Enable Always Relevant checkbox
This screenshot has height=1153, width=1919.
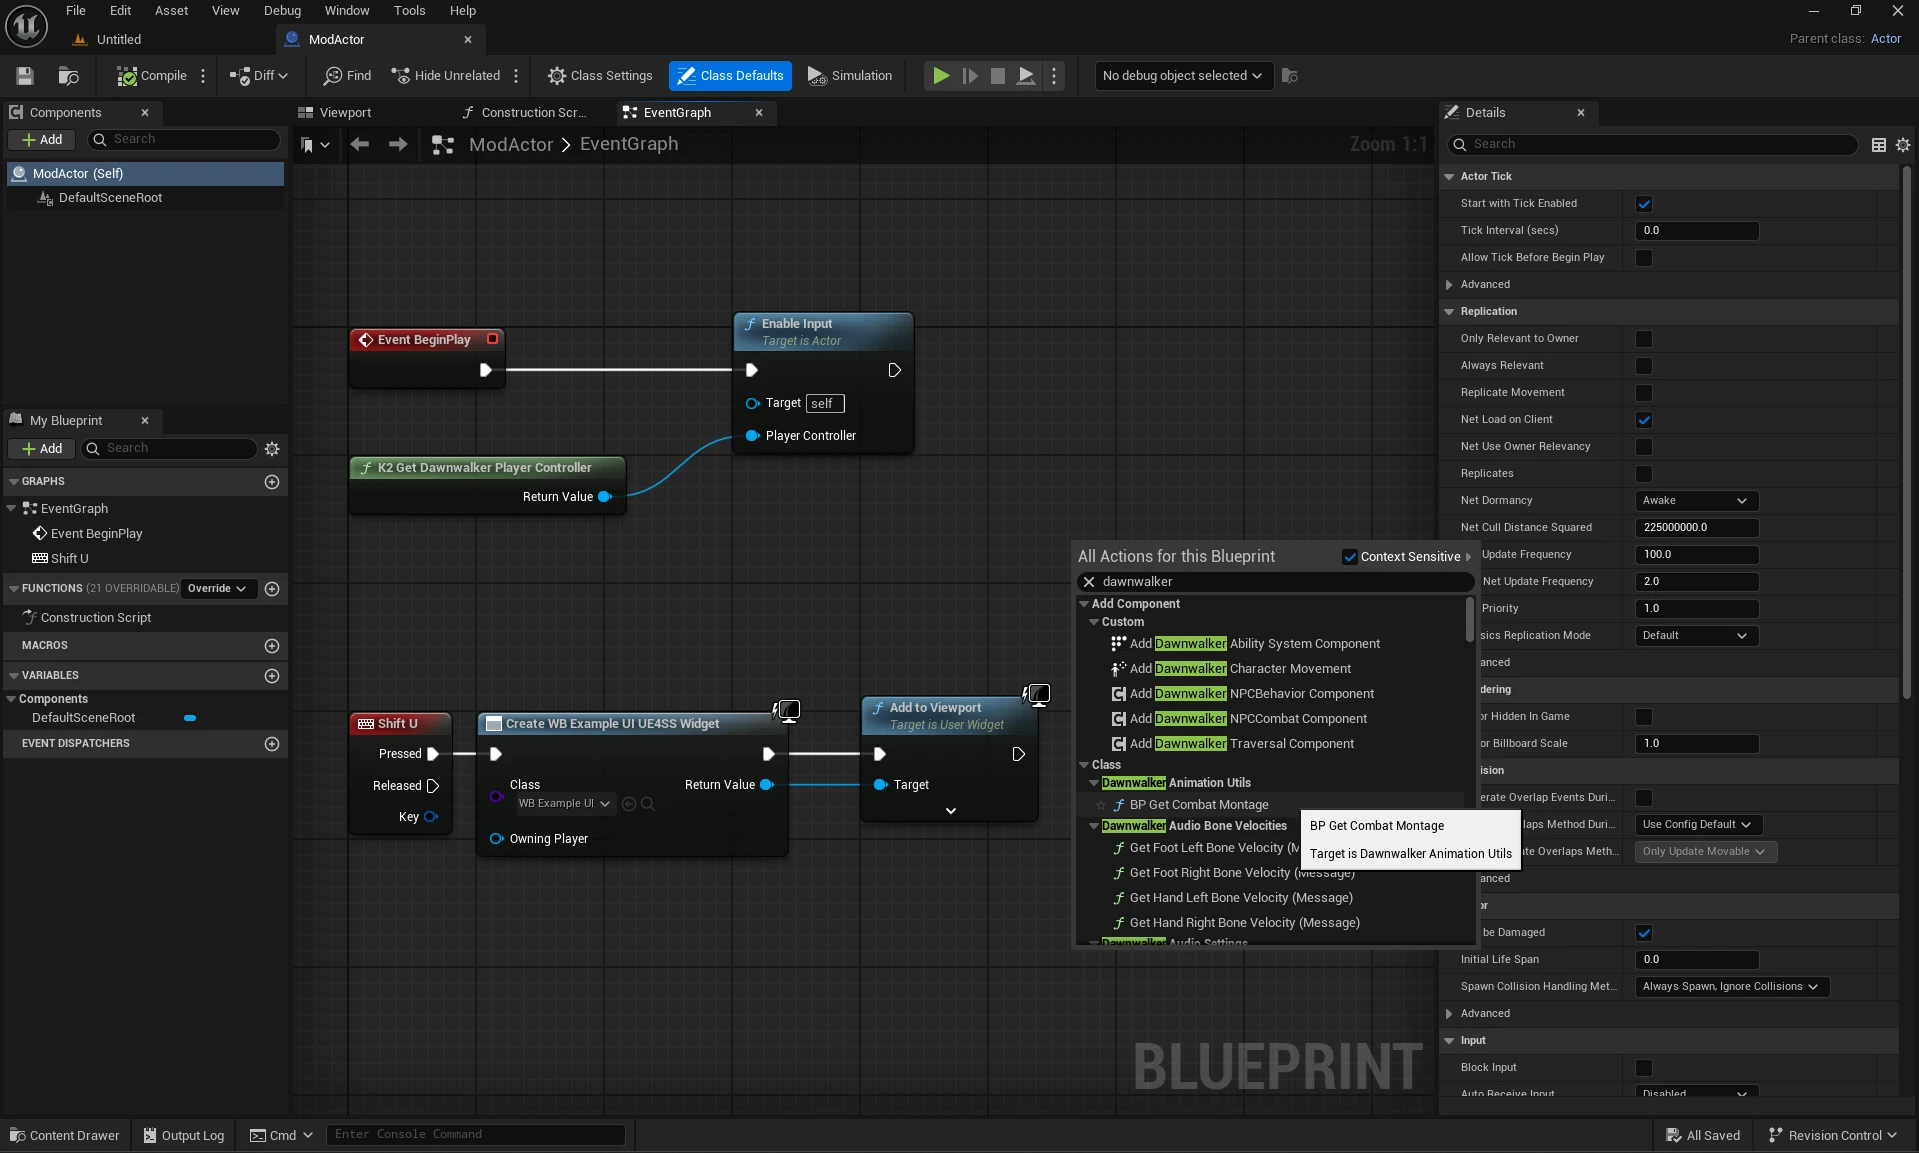1644,366
